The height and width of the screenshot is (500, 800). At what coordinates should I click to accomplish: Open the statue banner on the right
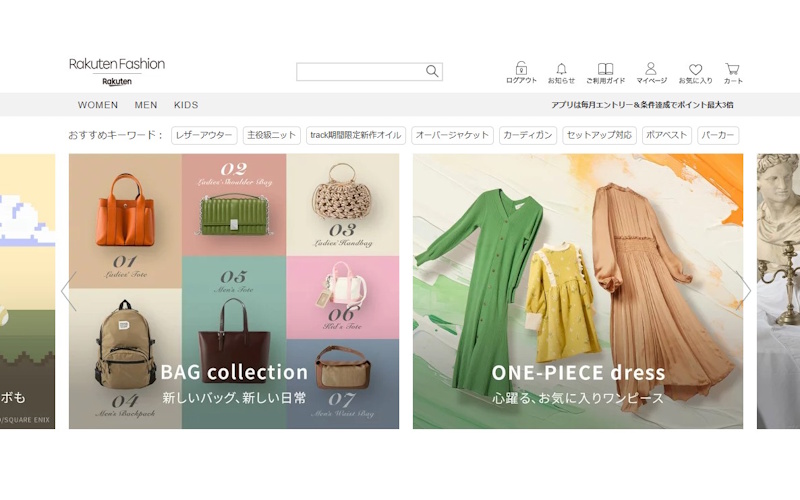[778, 291]
